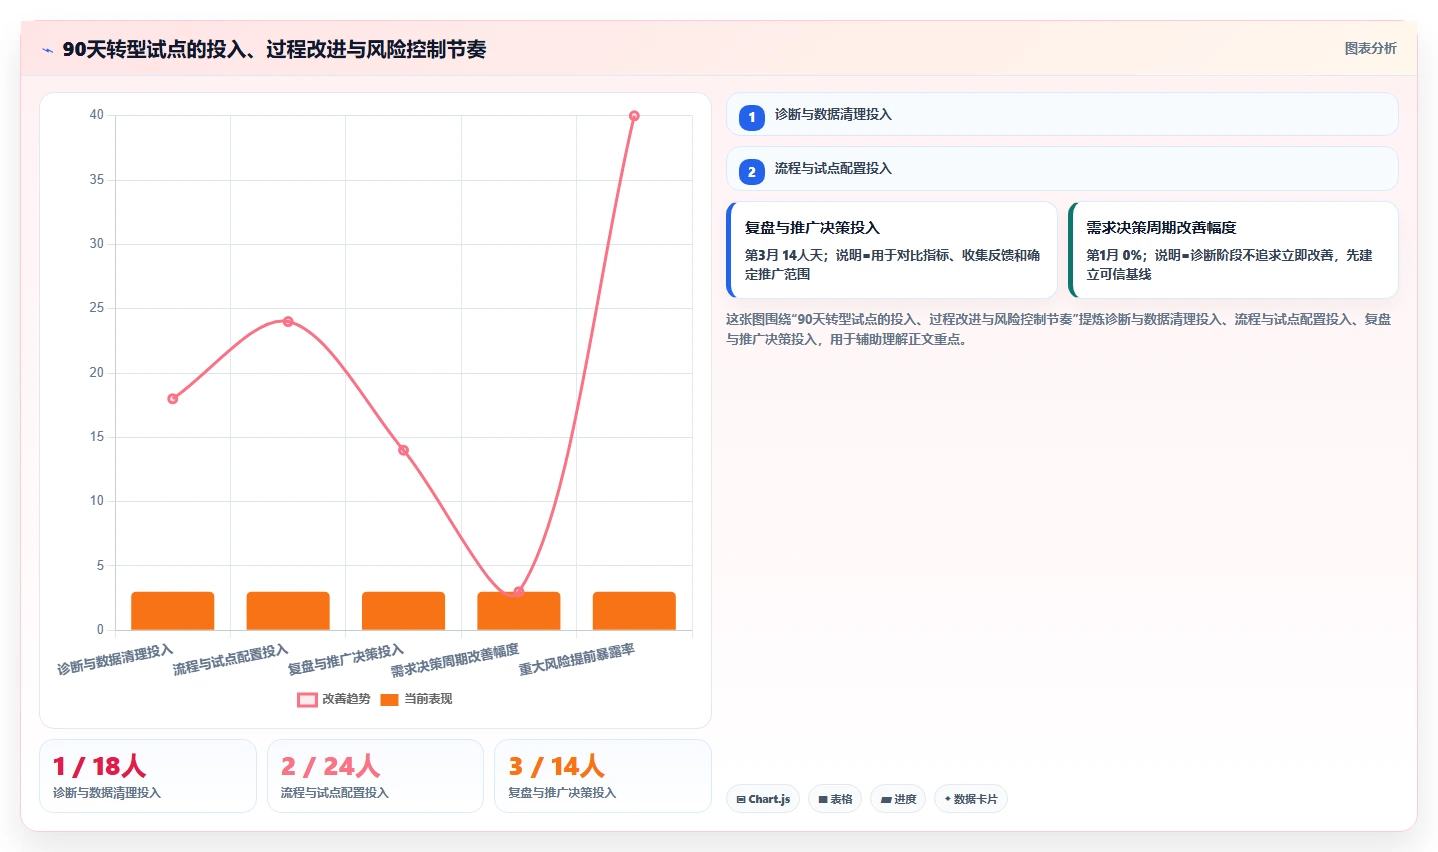Click the lightning icon beside the chart title
This screenshot has height=852, width=1438.
(x=48, y=50)
